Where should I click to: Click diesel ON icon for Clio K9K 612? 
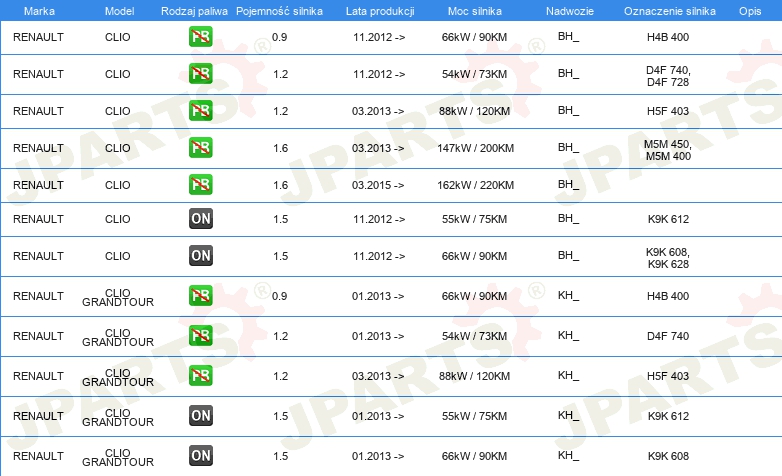pos(200,218)
